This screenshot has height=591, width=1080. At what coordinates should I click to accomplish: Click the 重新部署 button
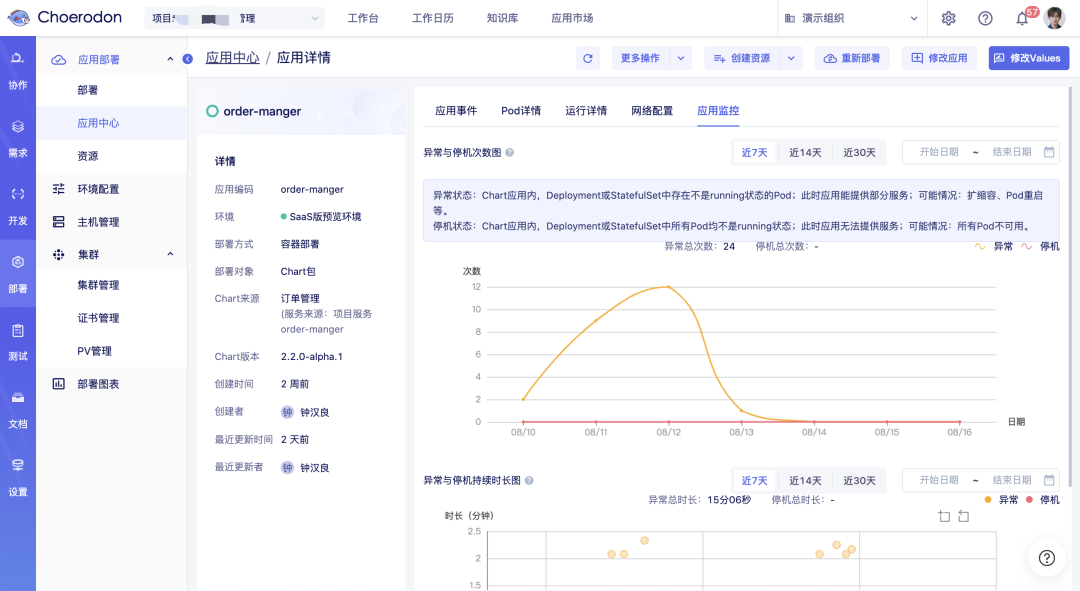point(852,59)
